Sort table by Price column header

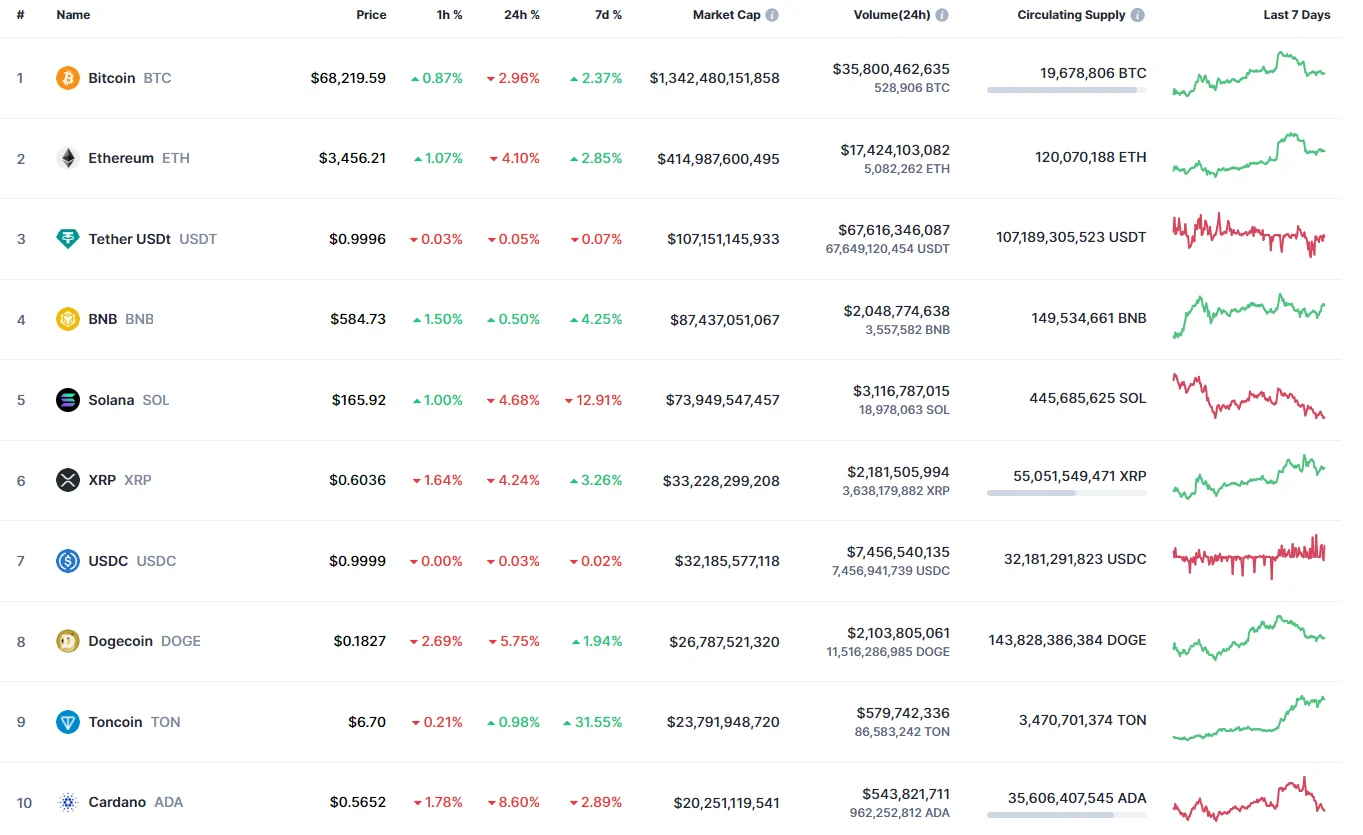click(371, 15)
